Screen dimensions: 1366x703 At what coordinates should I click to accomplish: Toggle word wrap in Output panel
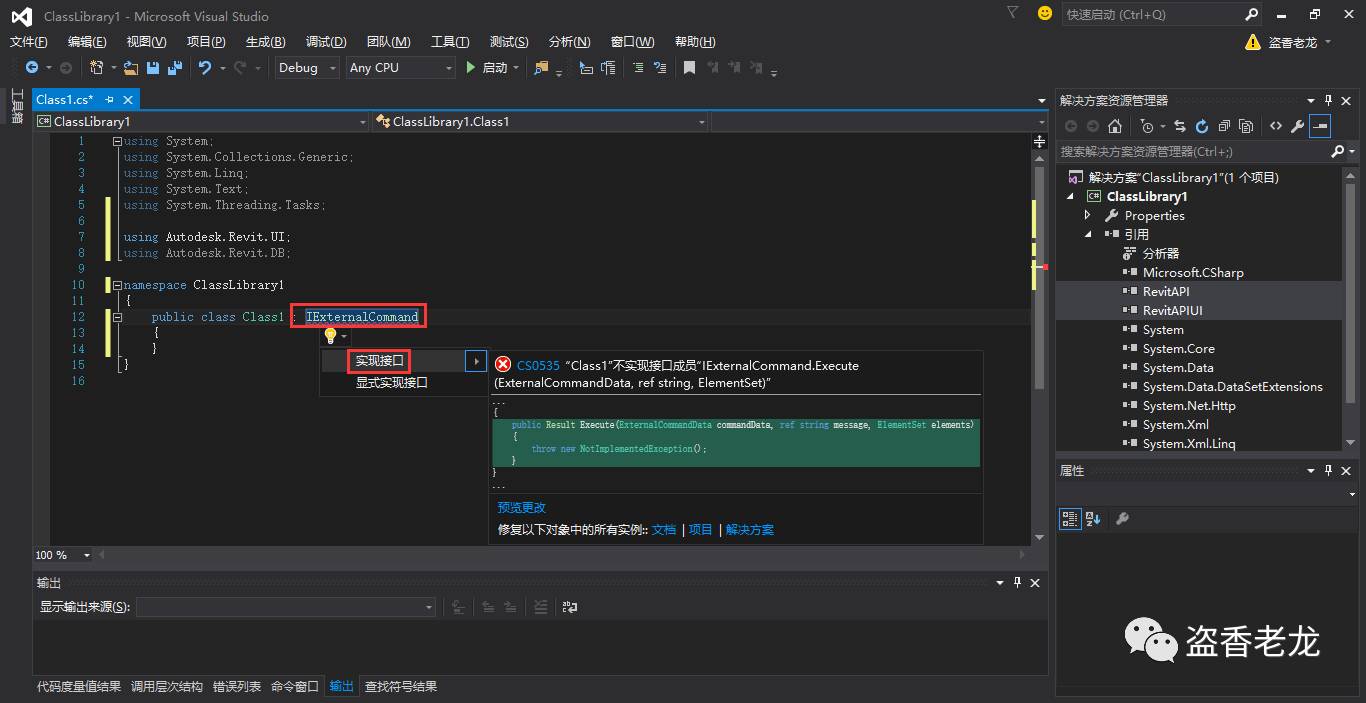click(x=570, y=606)
